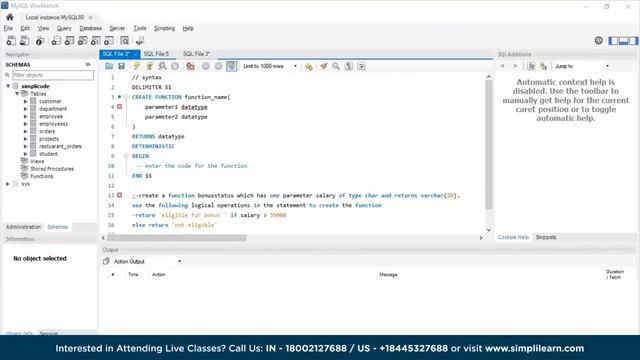Close the active SQL File 2 tab
640x360 pixels.
[135, 54]
